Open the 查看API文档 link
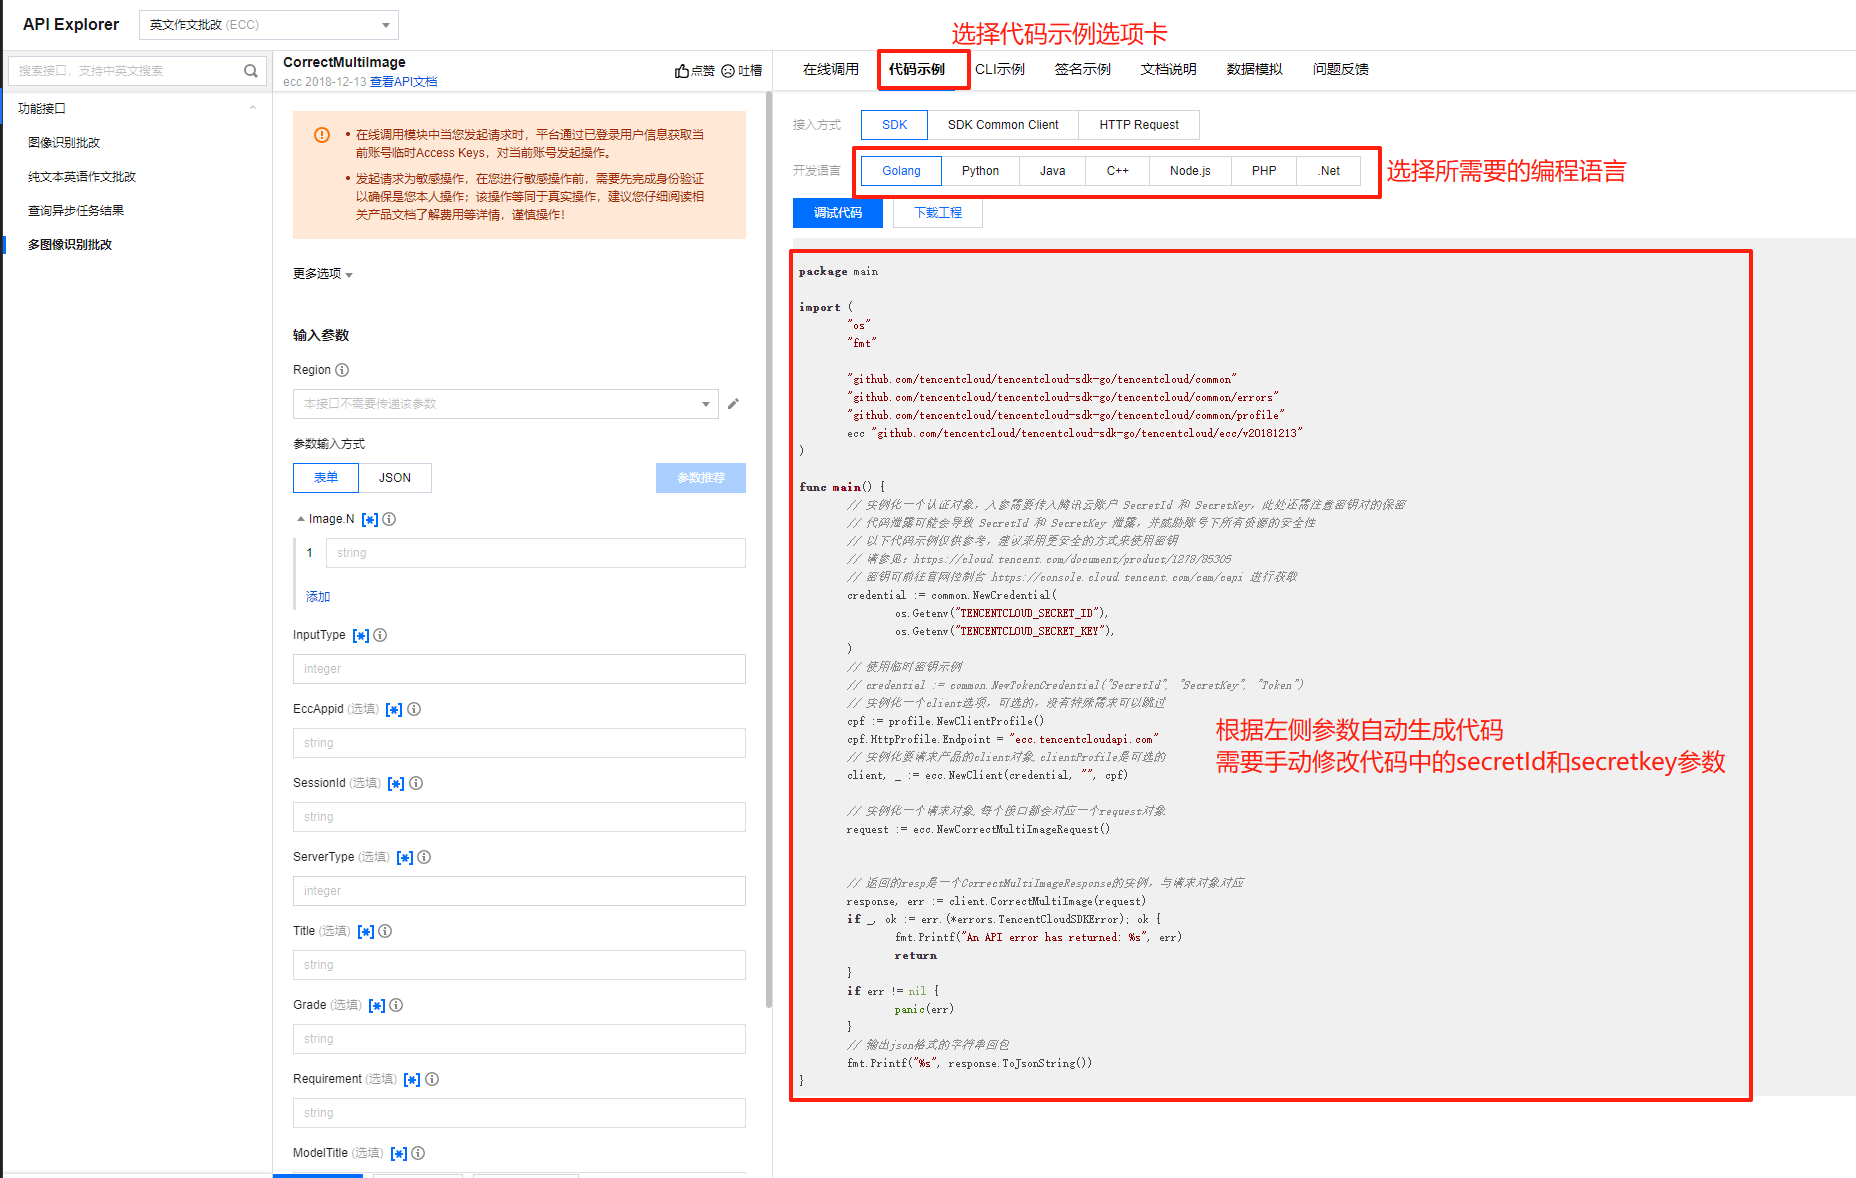Viewport: 1856px width, 1178px height. tap(404, 82)
